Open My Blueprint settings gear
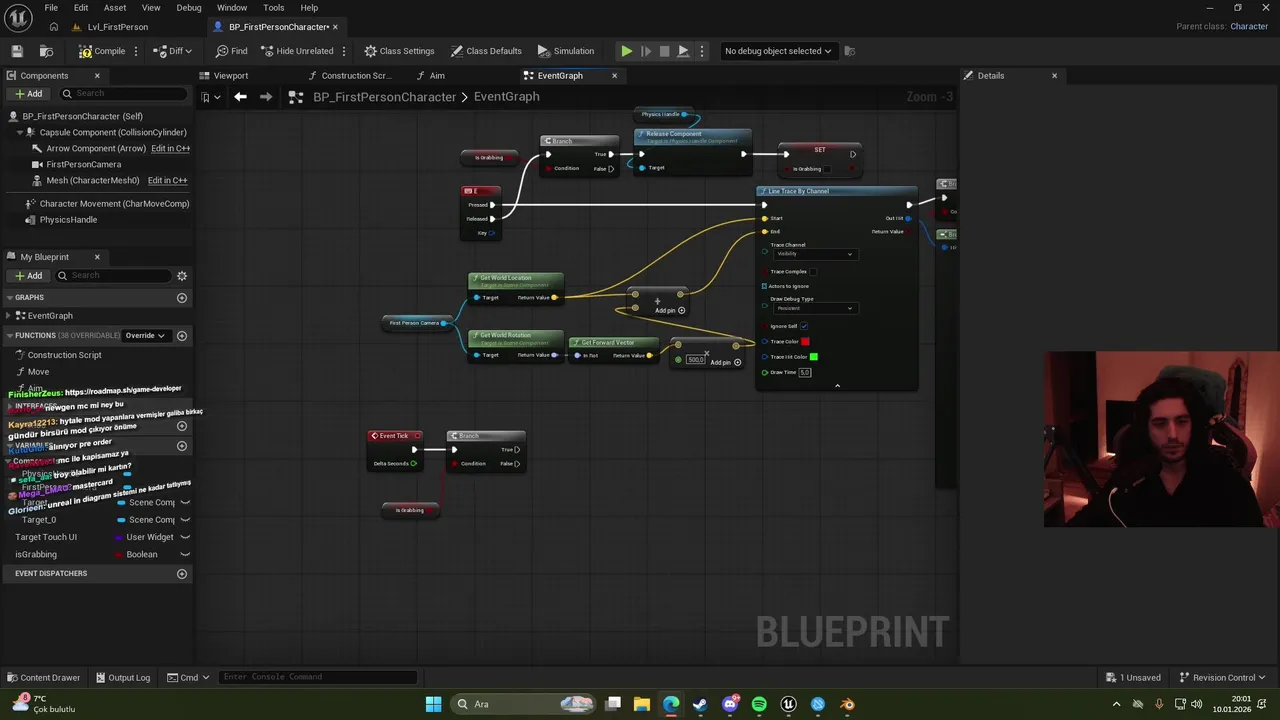 click(x=182, y=276)
